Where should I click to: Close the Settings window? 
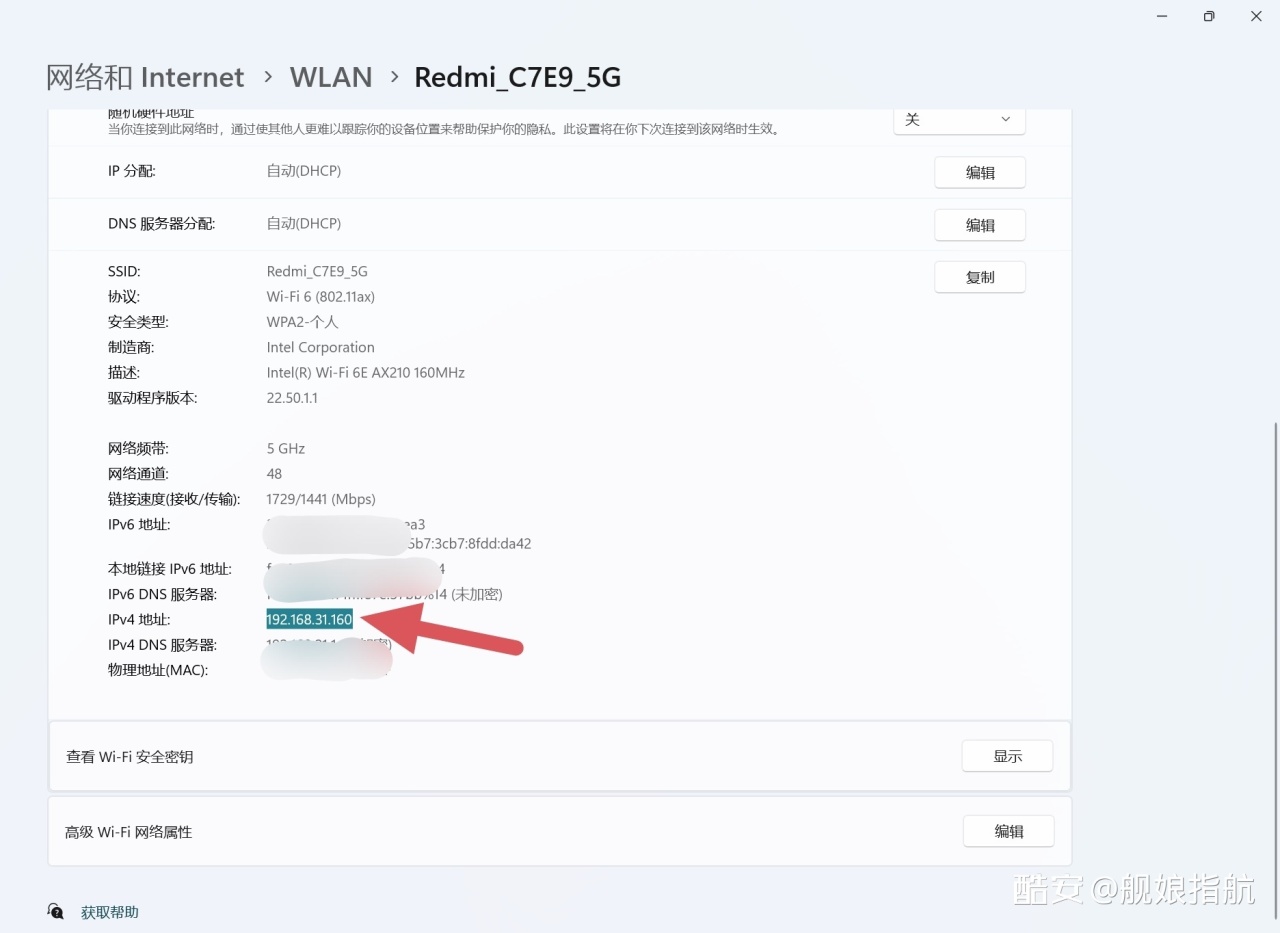point(1256,16)
